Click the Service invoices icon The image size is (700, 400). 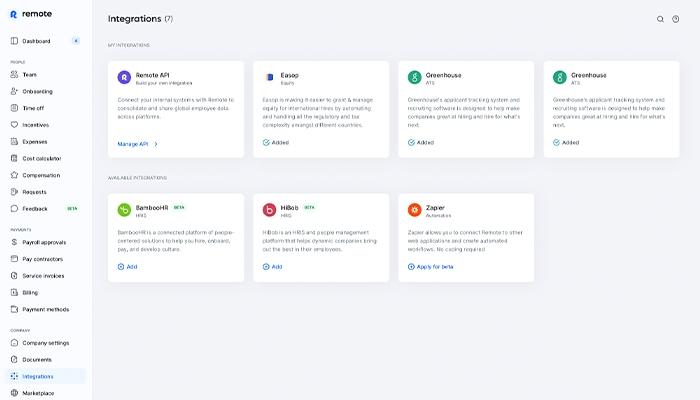coord(14,276)
